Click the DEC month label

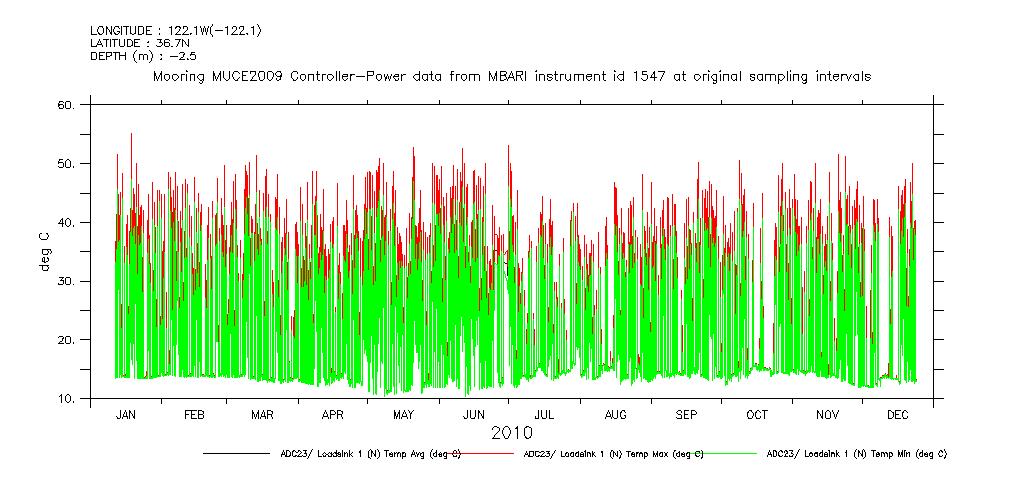[x=897, y=414]
